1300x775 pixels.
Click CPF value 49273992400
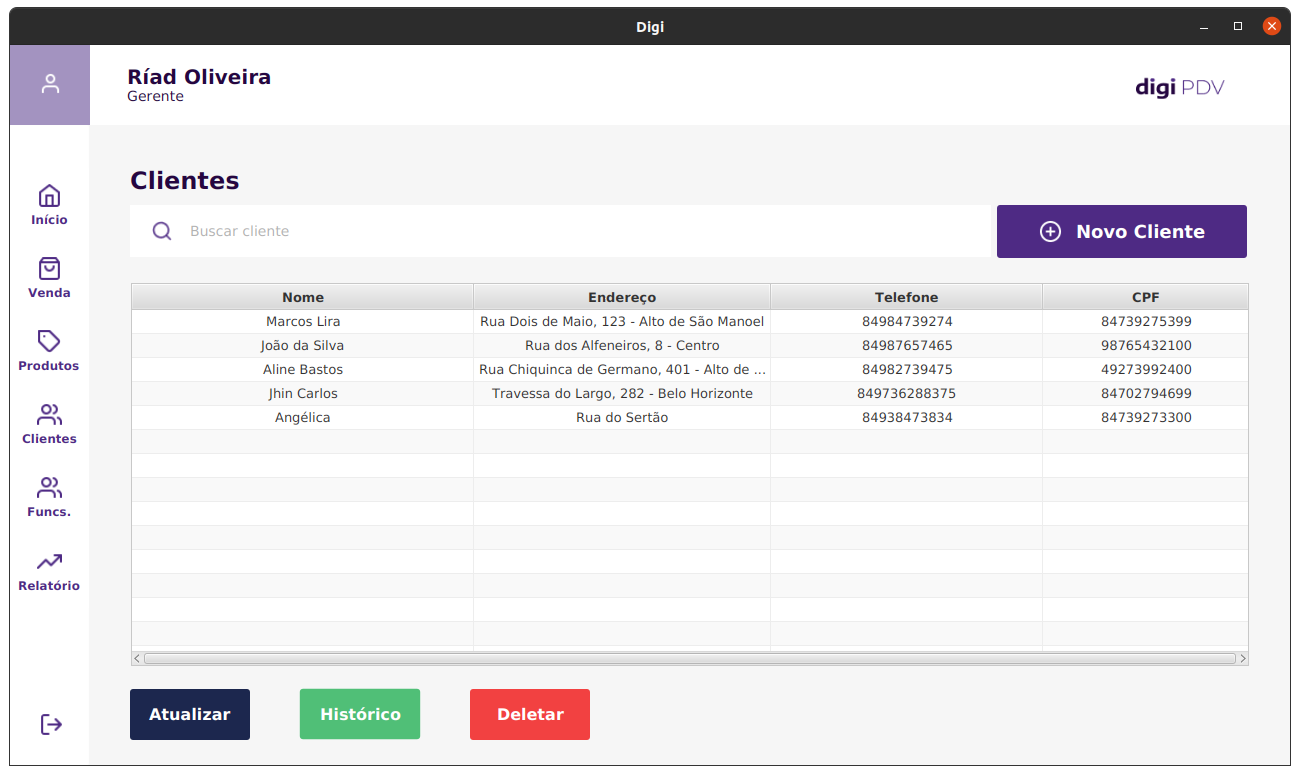tap(1146, 369)
